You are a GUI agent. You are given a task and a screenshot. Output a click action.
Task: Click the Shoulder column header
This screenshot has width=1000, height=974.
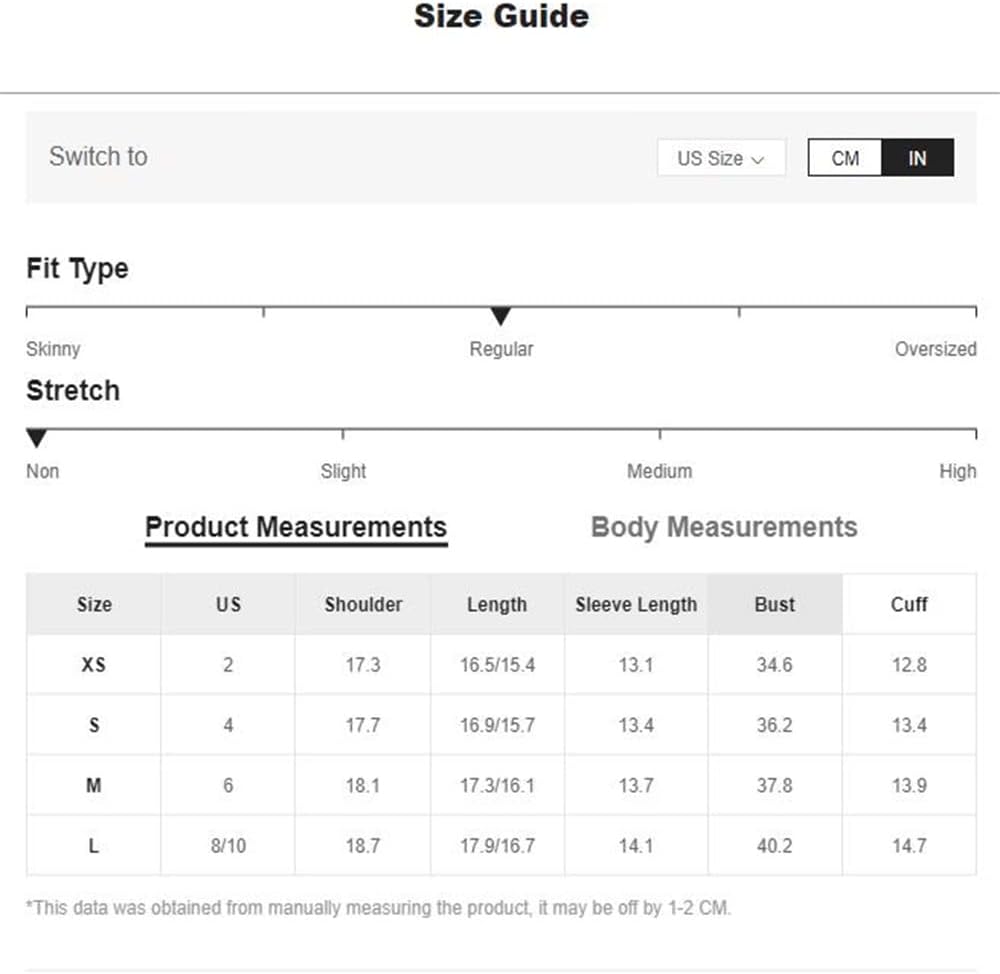(363, 604)
